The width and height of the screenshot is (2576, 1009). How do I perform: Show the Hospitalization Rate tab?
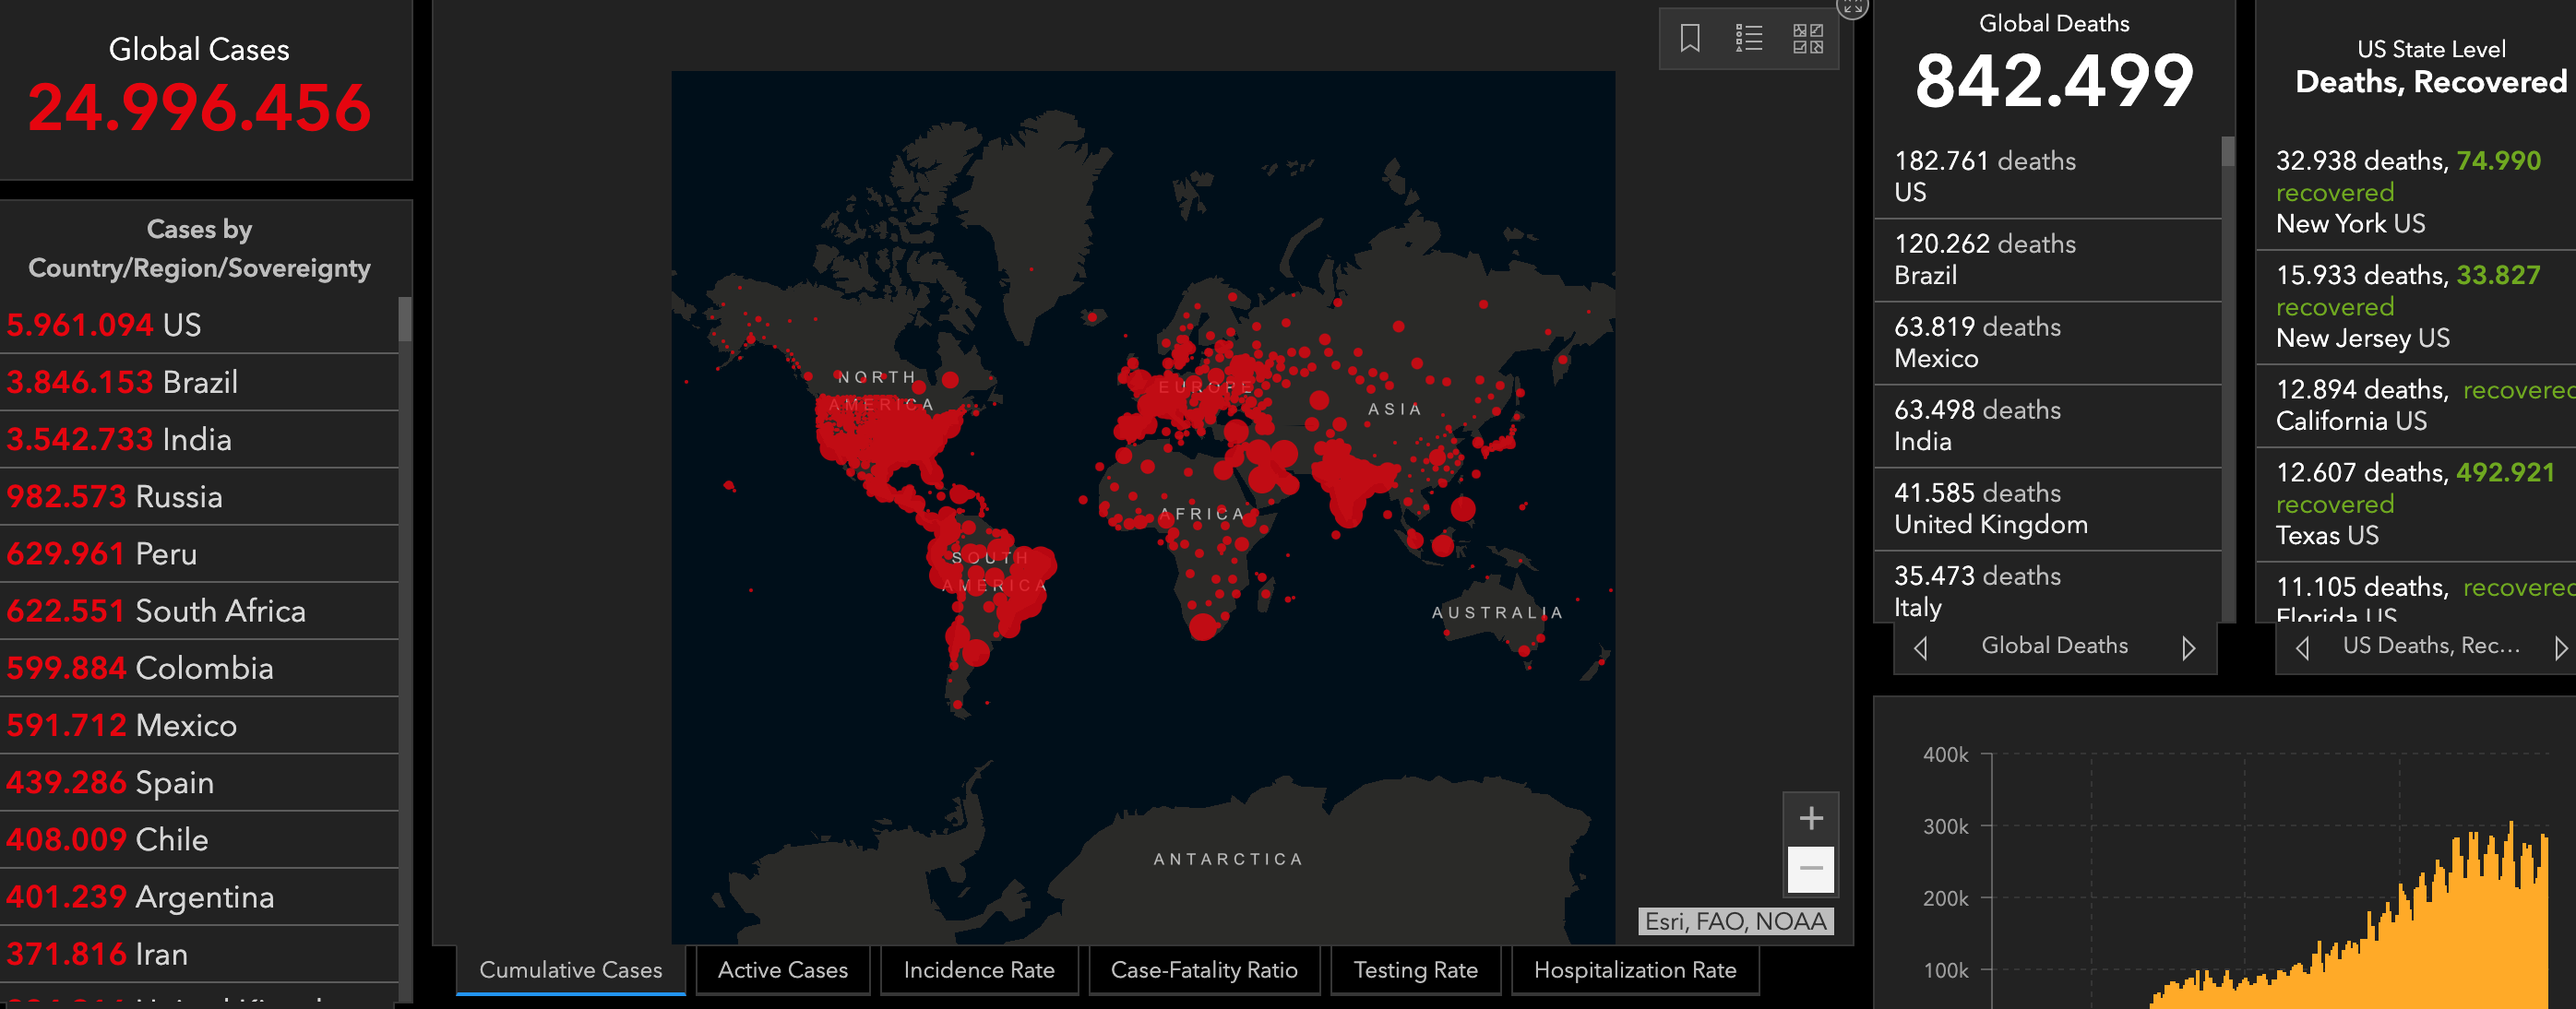pos(1634,970)
